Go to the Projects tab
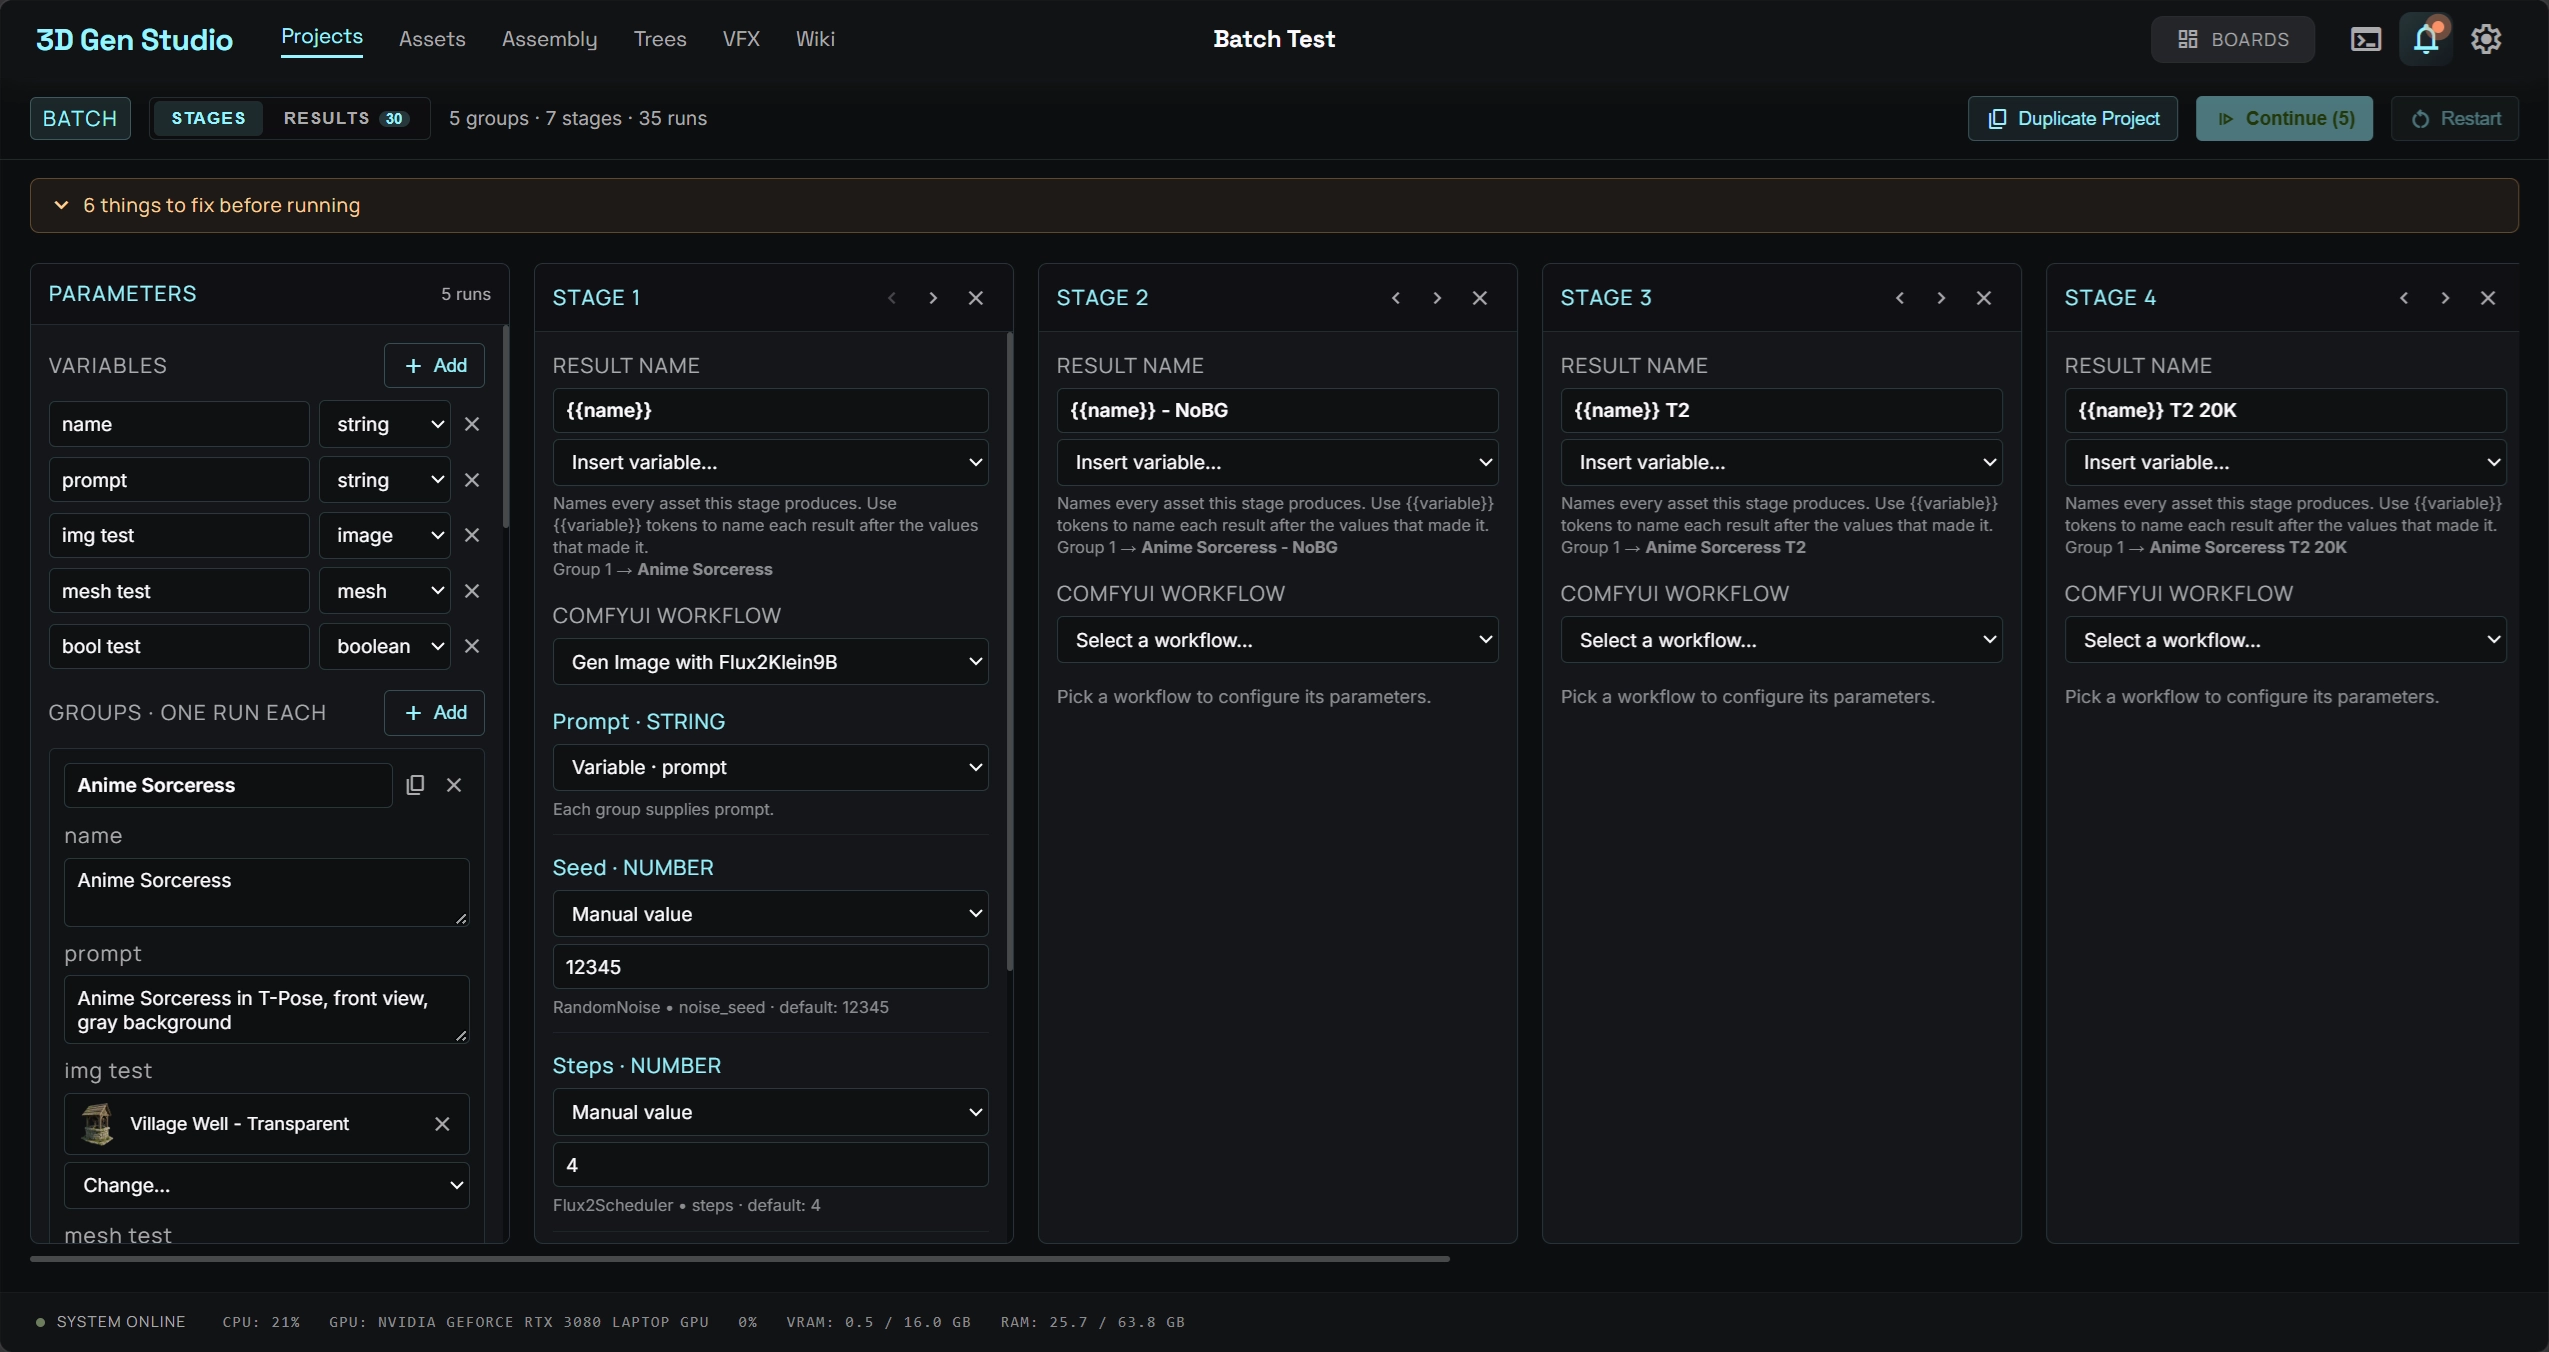This screenshot has height=1352, width=2549. 322,37
